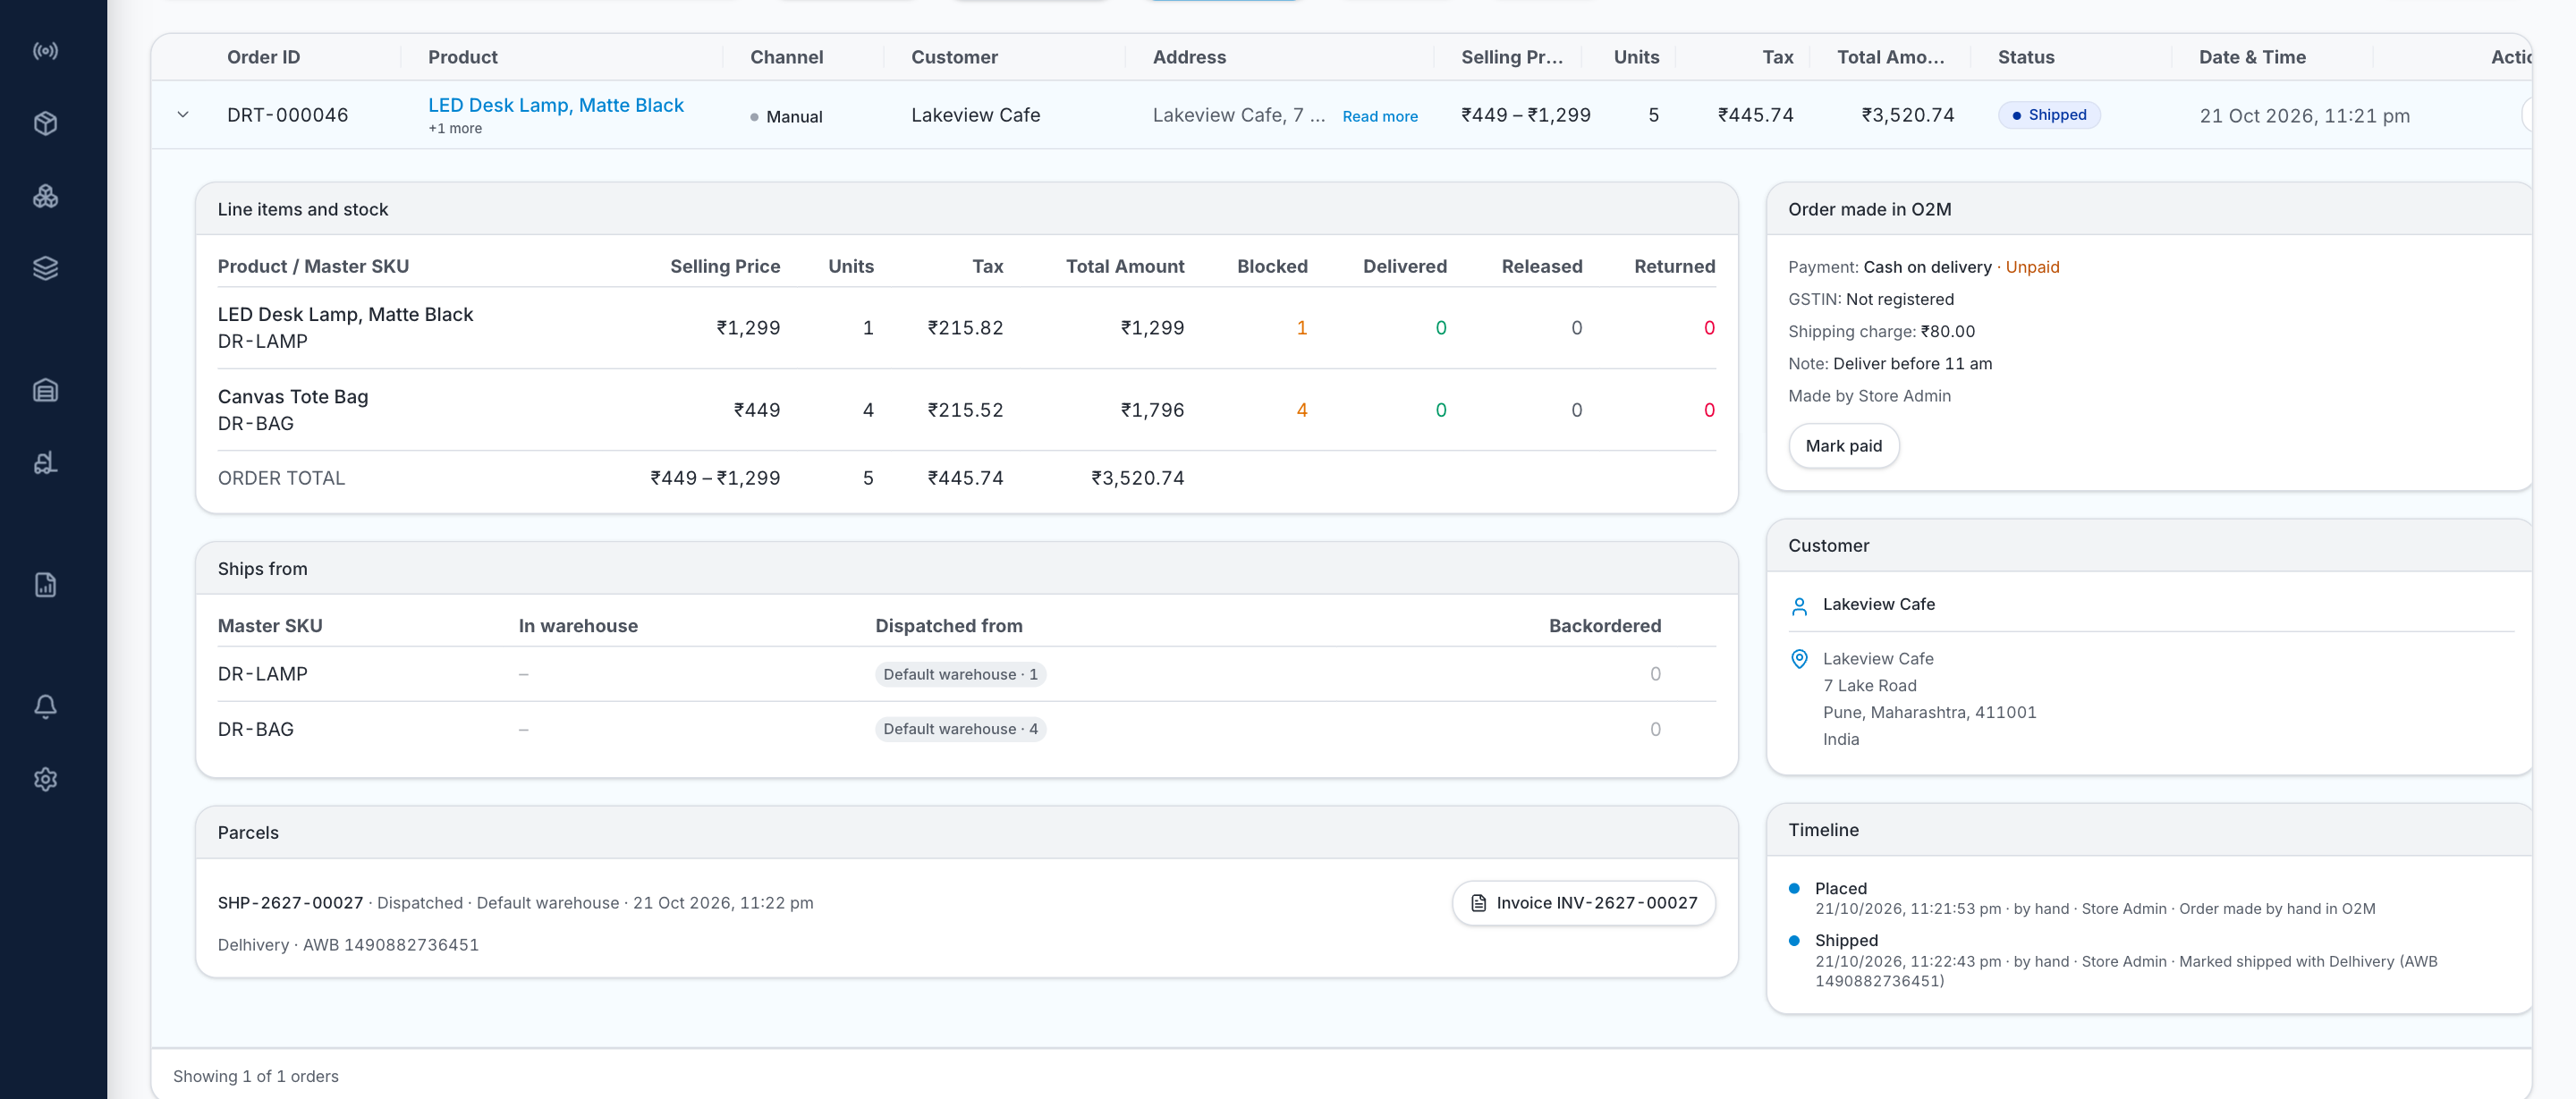2576x1099 pixels.
Task: Click the Channel column header
Action: click(x=787, y=57)
